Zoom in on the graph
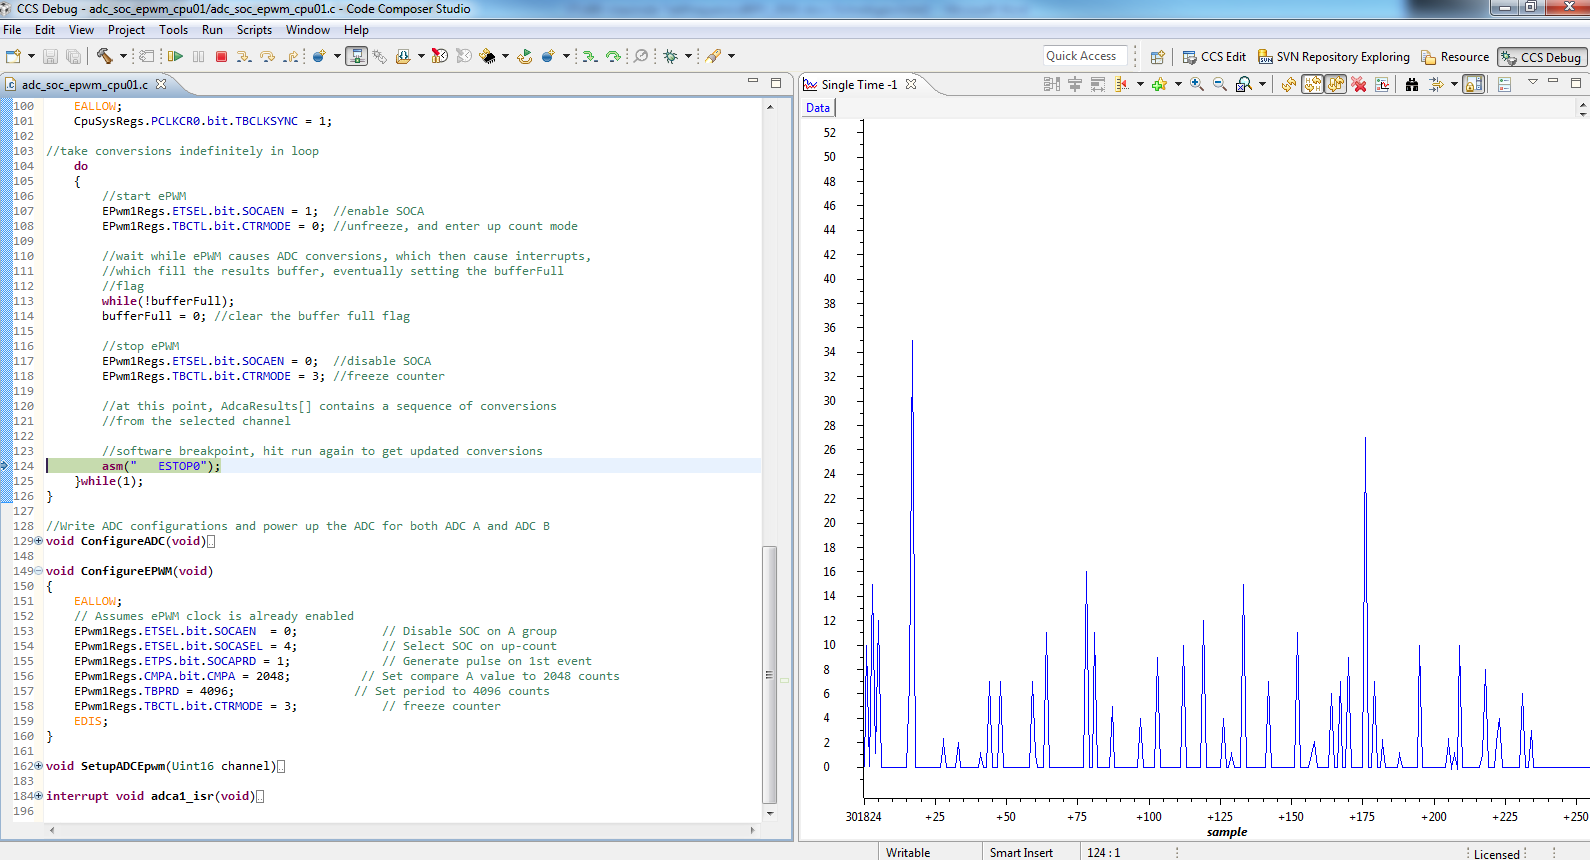Image resolution: width=1590 pixels, height=860 pixels. click(1197, 85)
